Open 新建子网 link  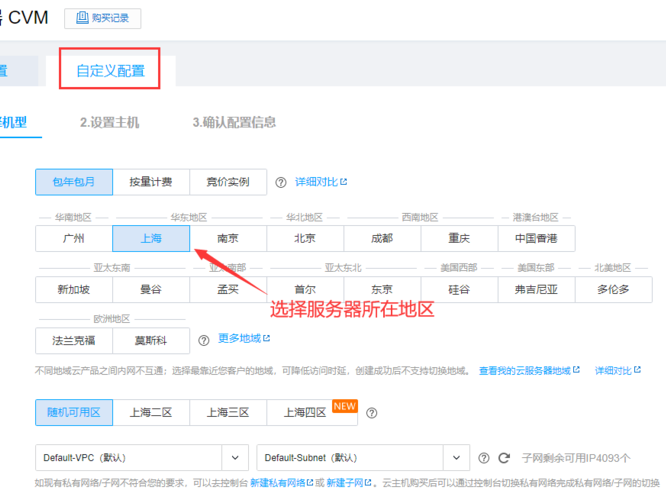click(349, 483)
